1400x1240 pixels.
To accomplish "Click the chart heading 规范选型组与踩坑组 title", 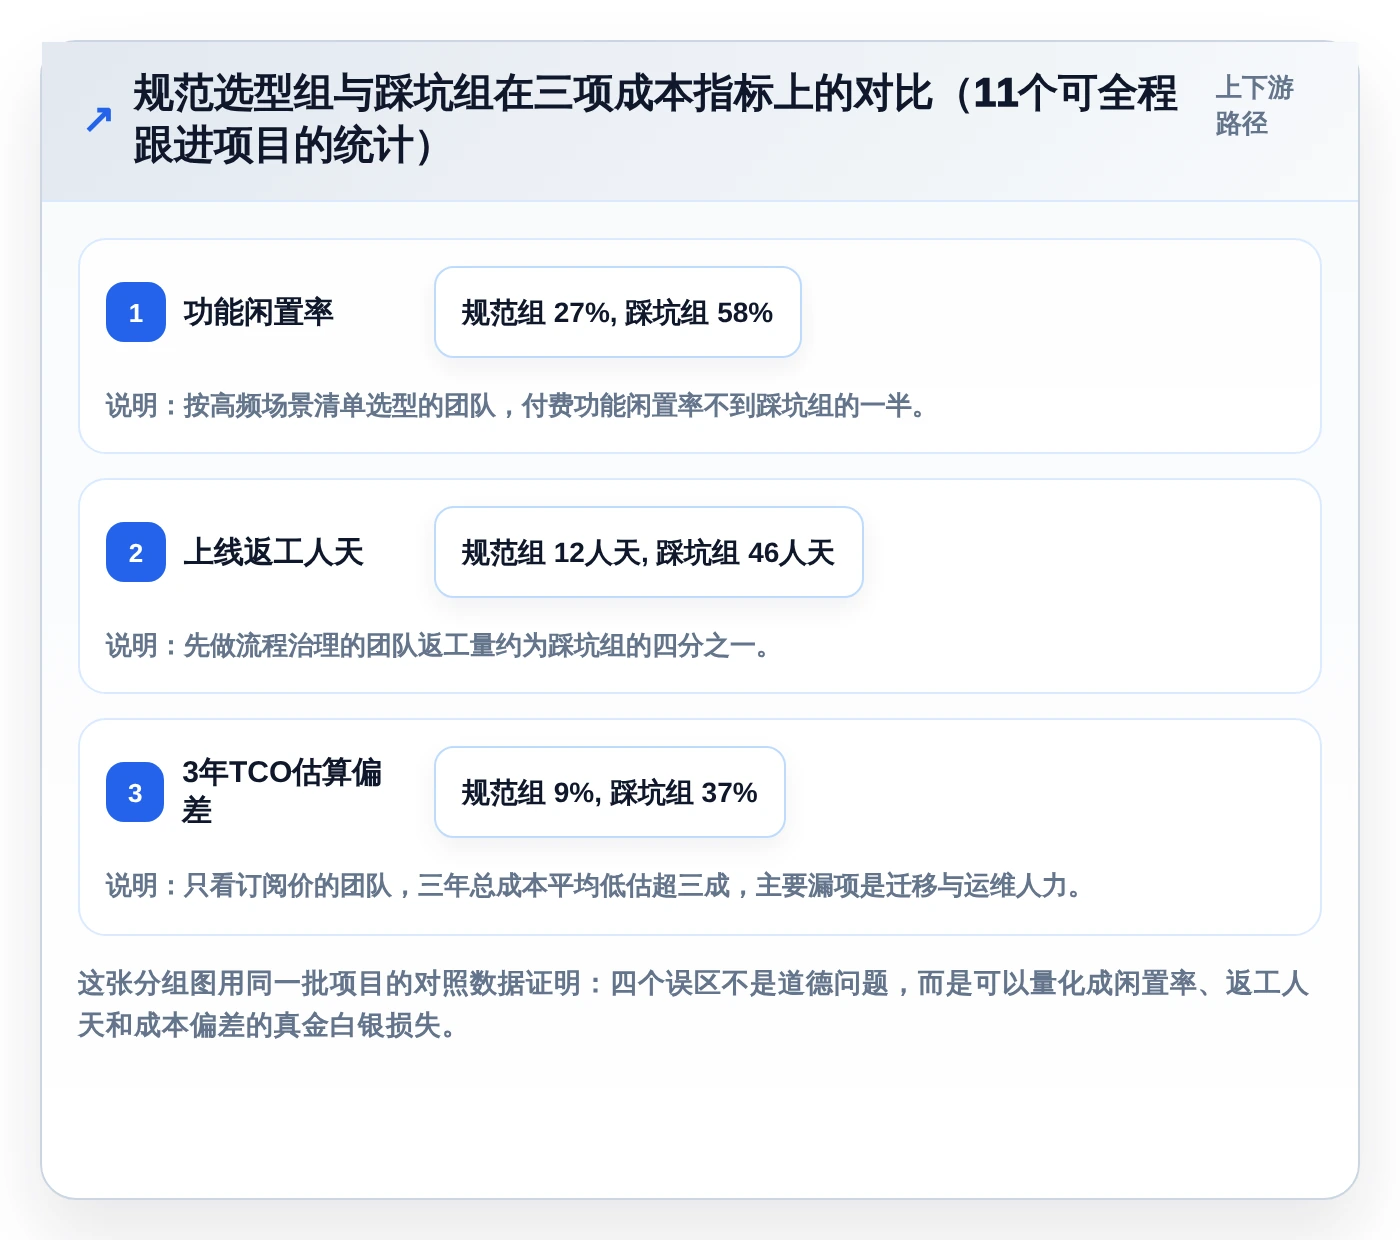I will [656, 119].
